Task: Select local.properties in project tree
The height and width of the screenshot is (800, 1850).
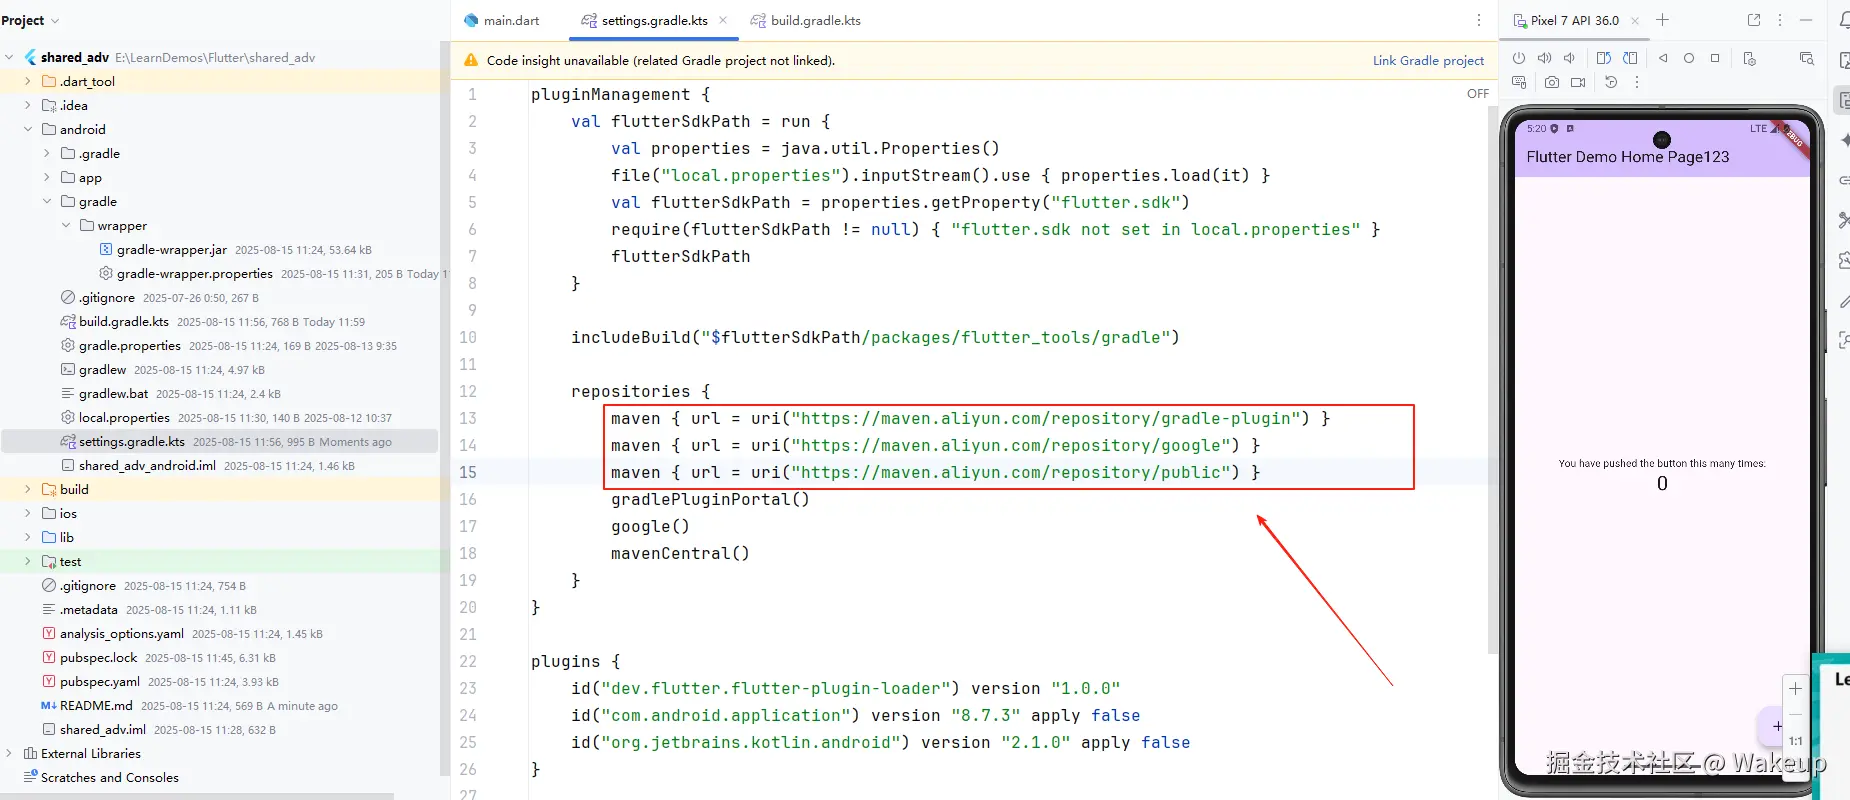Action: coord(124,417)
